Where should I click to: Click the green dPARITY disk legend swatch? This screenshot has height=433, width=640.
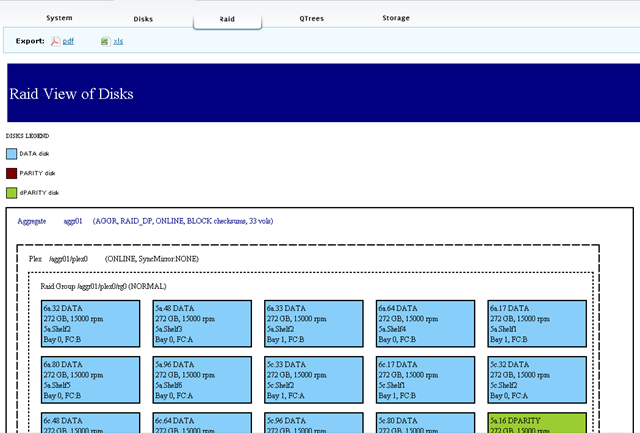12,192
